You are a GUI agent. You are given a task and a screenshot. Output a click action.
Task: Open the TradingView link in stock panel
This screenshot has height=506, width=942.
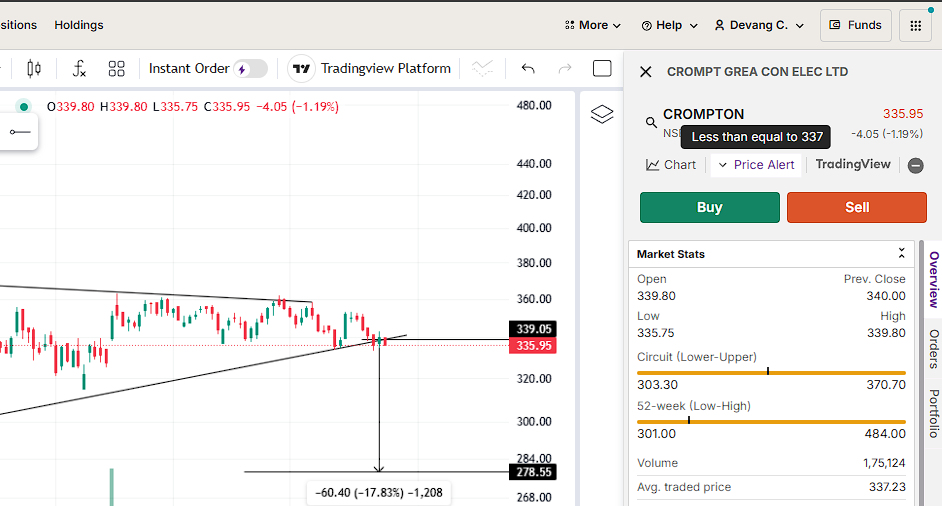click(852, 164)
